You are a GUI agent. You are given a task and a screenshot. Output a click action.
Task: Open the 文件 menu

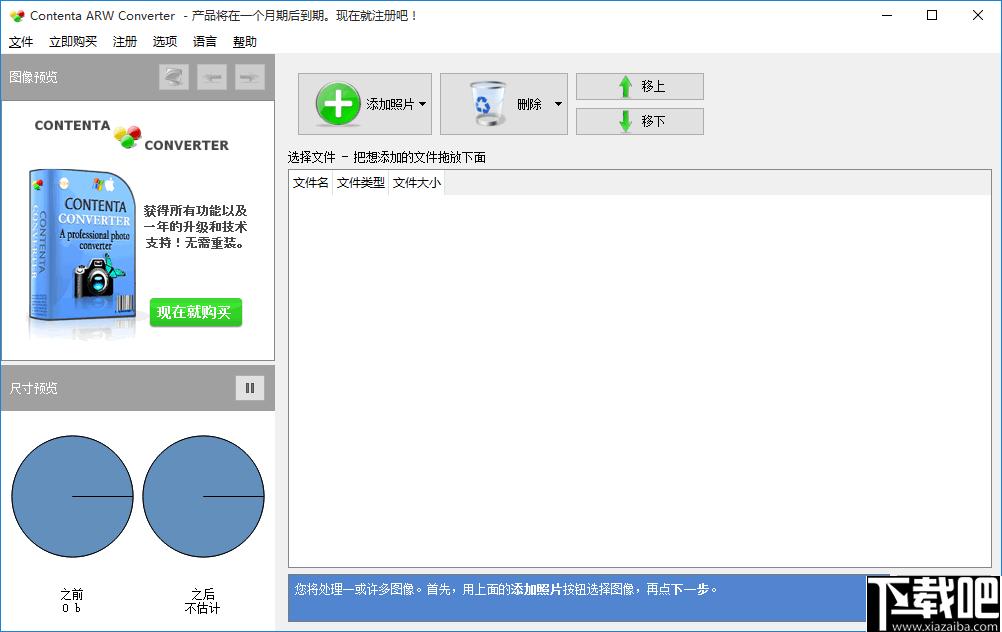(20, 42)
